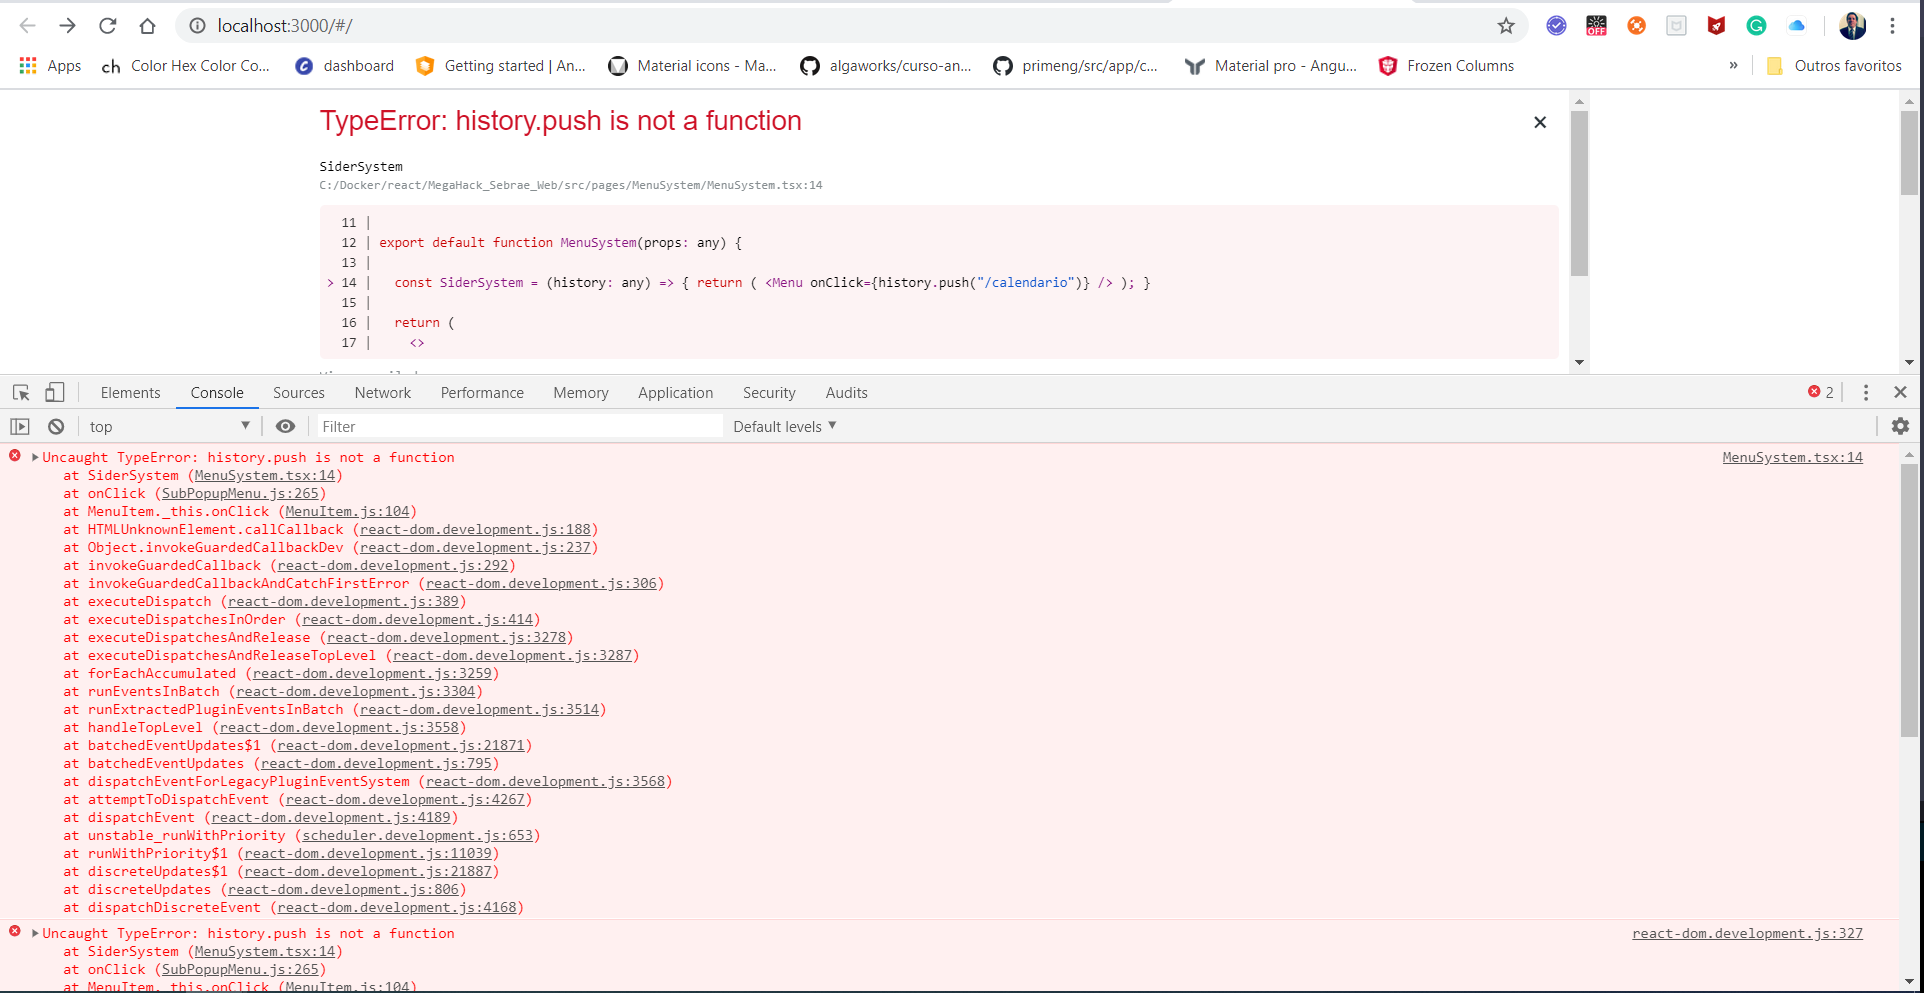Go to the browser home page icon

[148, 26]
